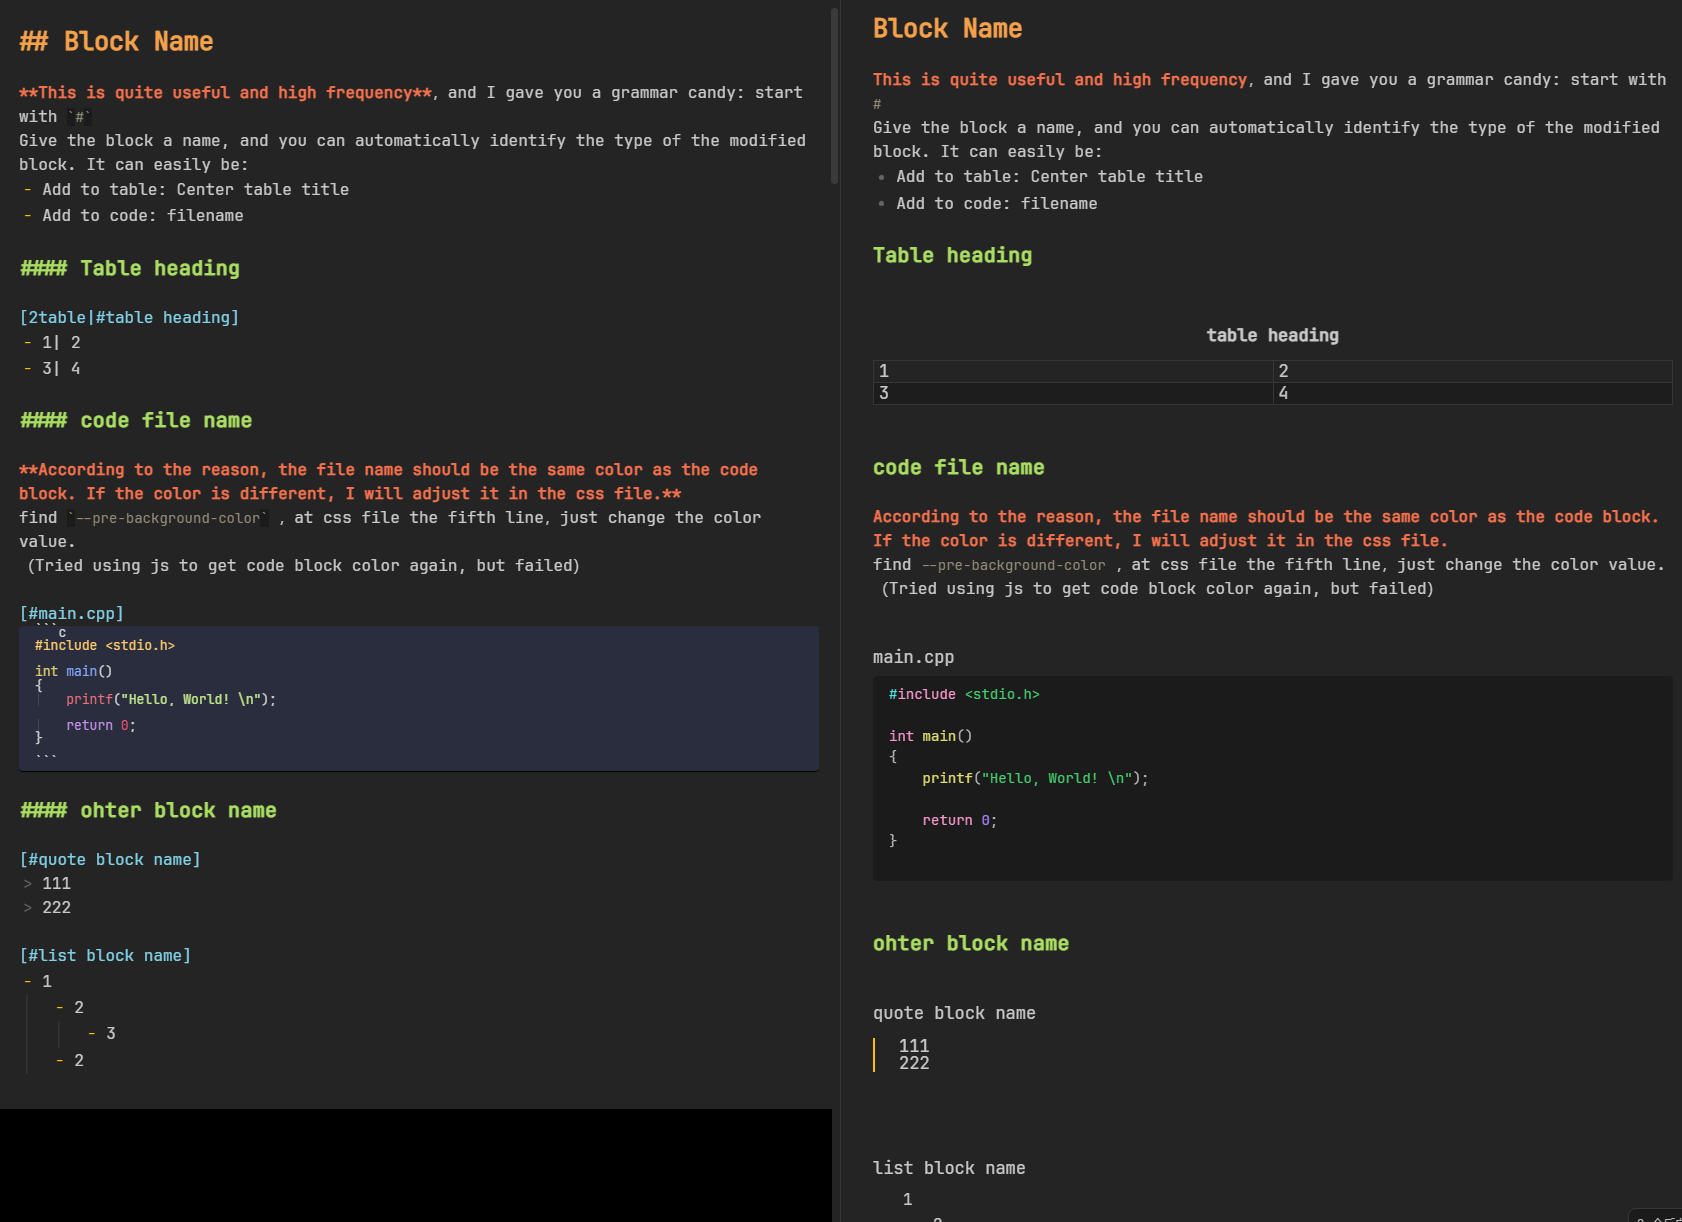Click the [2table|#table heading] link in editor

[x=129, y=317]
